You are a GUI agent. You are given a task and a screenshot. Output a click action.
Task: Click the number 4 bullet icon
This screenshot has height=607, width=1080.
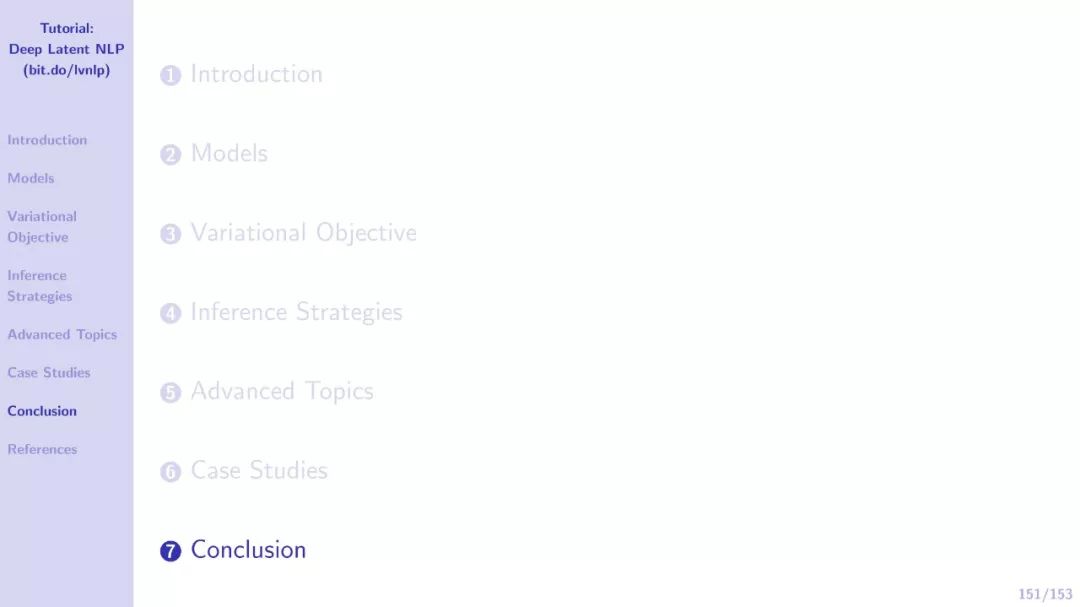coord(170,313)
